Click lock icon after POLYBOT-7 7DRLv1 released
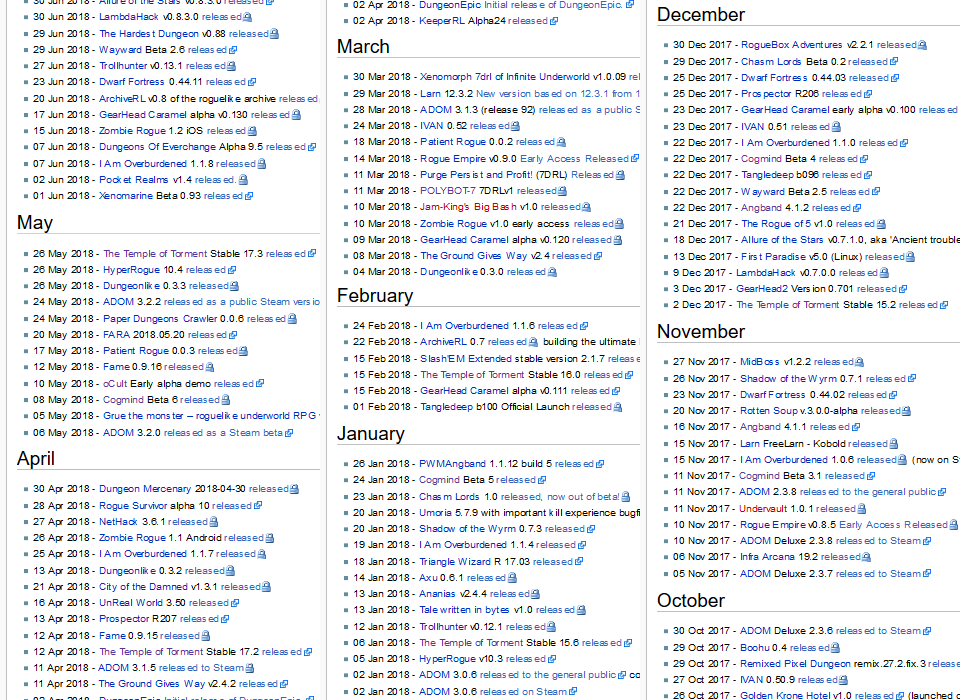960x700 pixels. [562, 191]
